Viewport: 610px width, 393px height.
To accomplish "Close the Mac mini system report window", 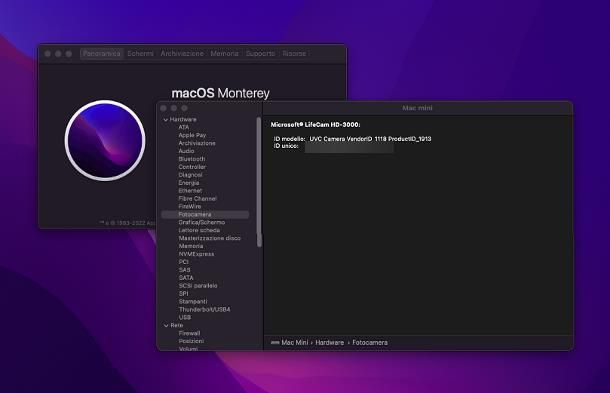I will click(x=163, y=108).
